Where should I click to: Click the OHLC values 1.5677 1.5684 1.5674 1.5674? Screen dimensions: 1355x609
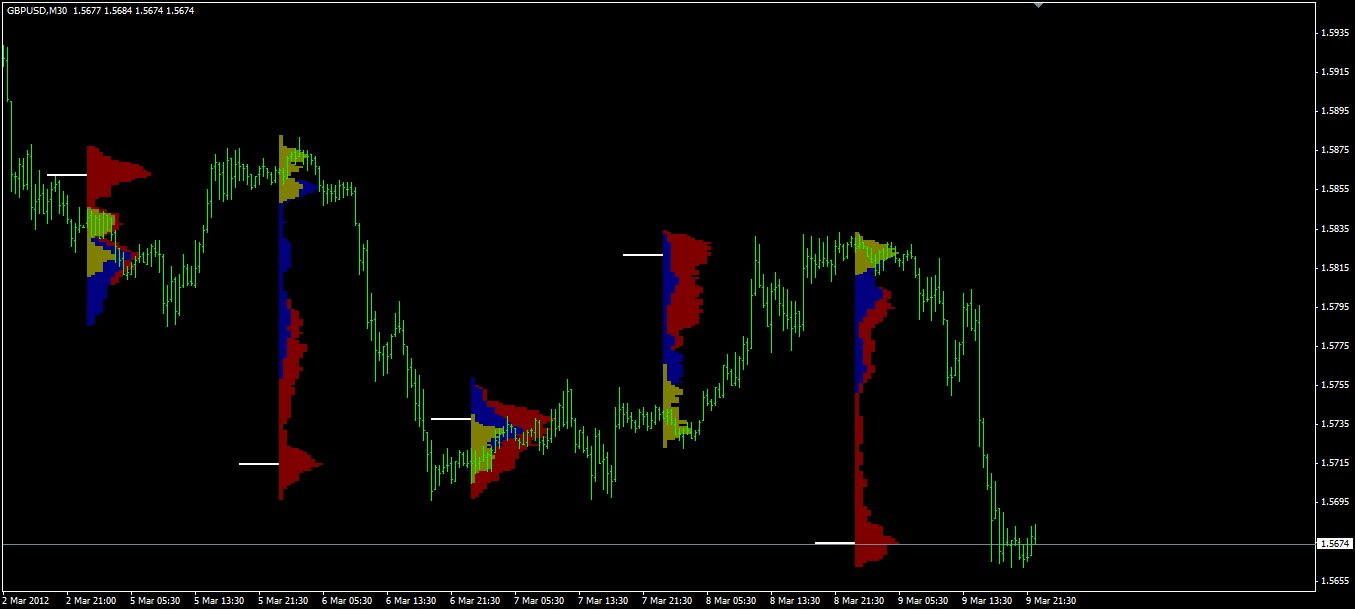tap(134, 10)
